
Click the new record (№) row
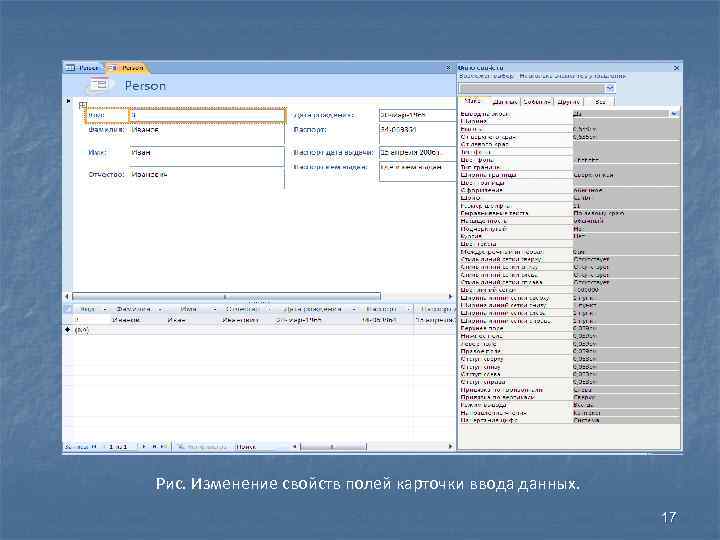(x=259, y=330)
